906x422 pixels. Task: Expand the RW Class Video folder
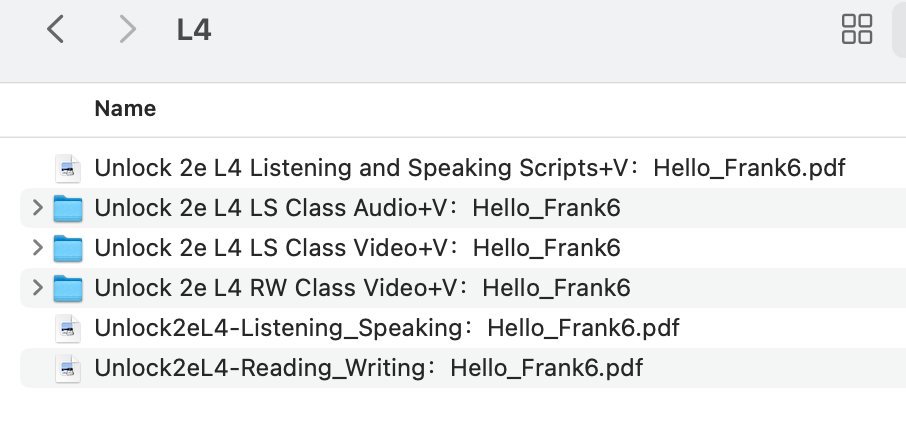click(38, 287)
